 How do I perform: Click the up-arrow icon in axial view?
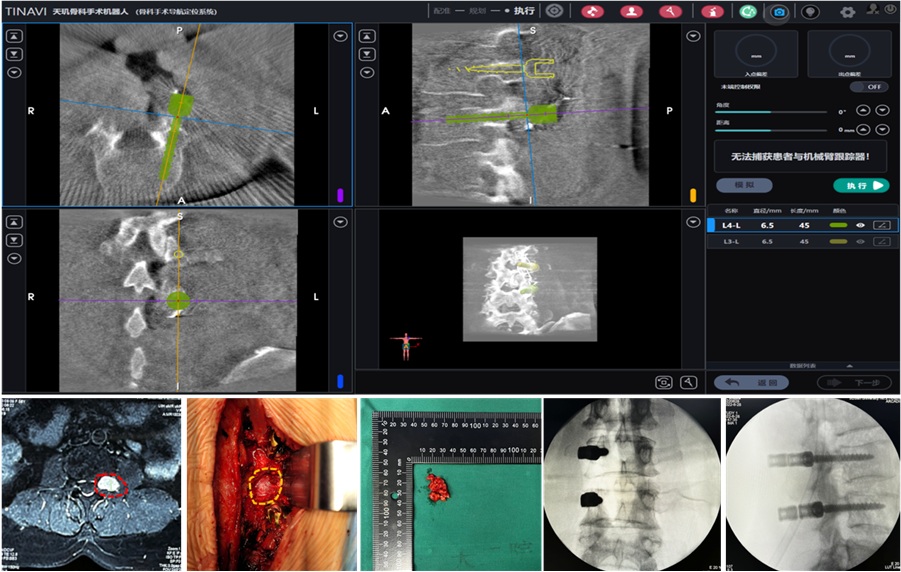click(x=14, y=36)
